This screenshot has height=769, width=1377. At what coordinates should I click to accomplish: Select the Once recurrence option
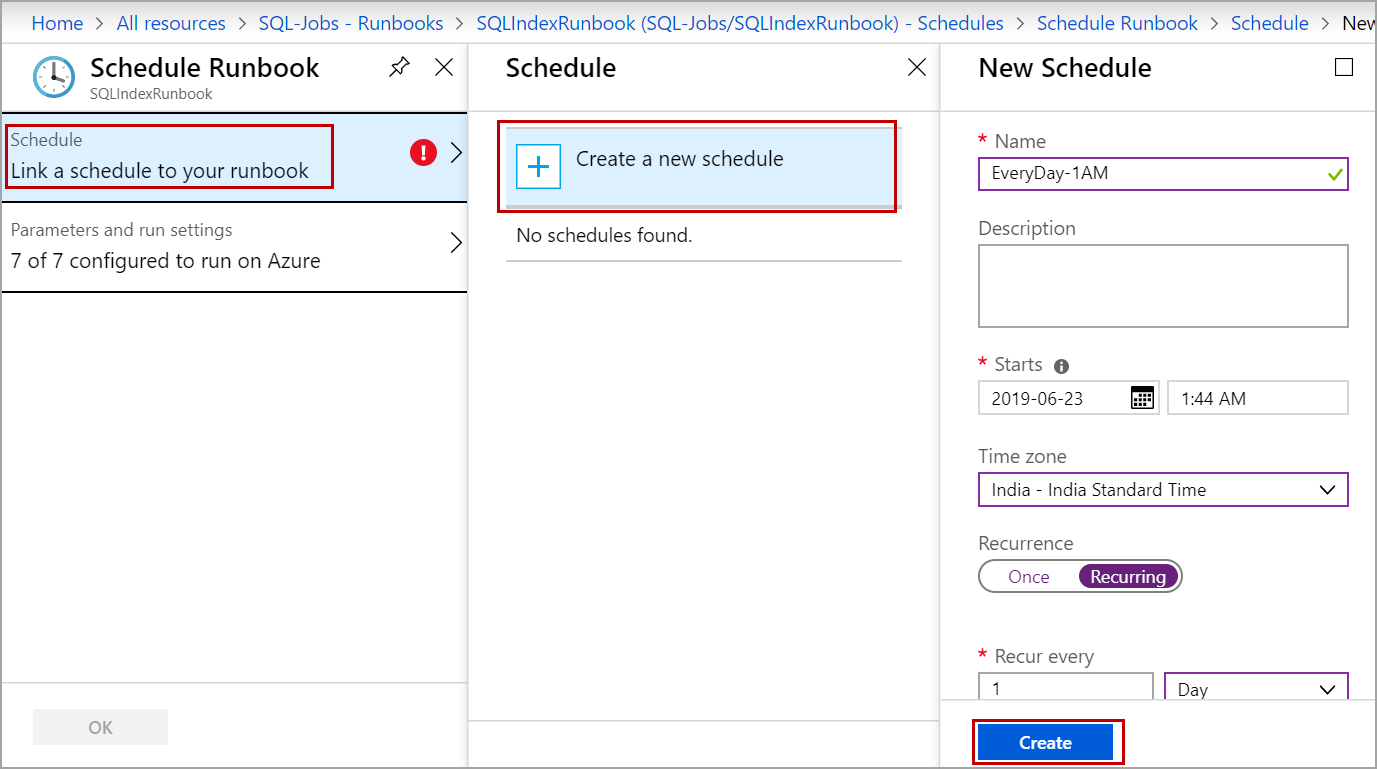pyautogui.click(x=1029, y=577)
